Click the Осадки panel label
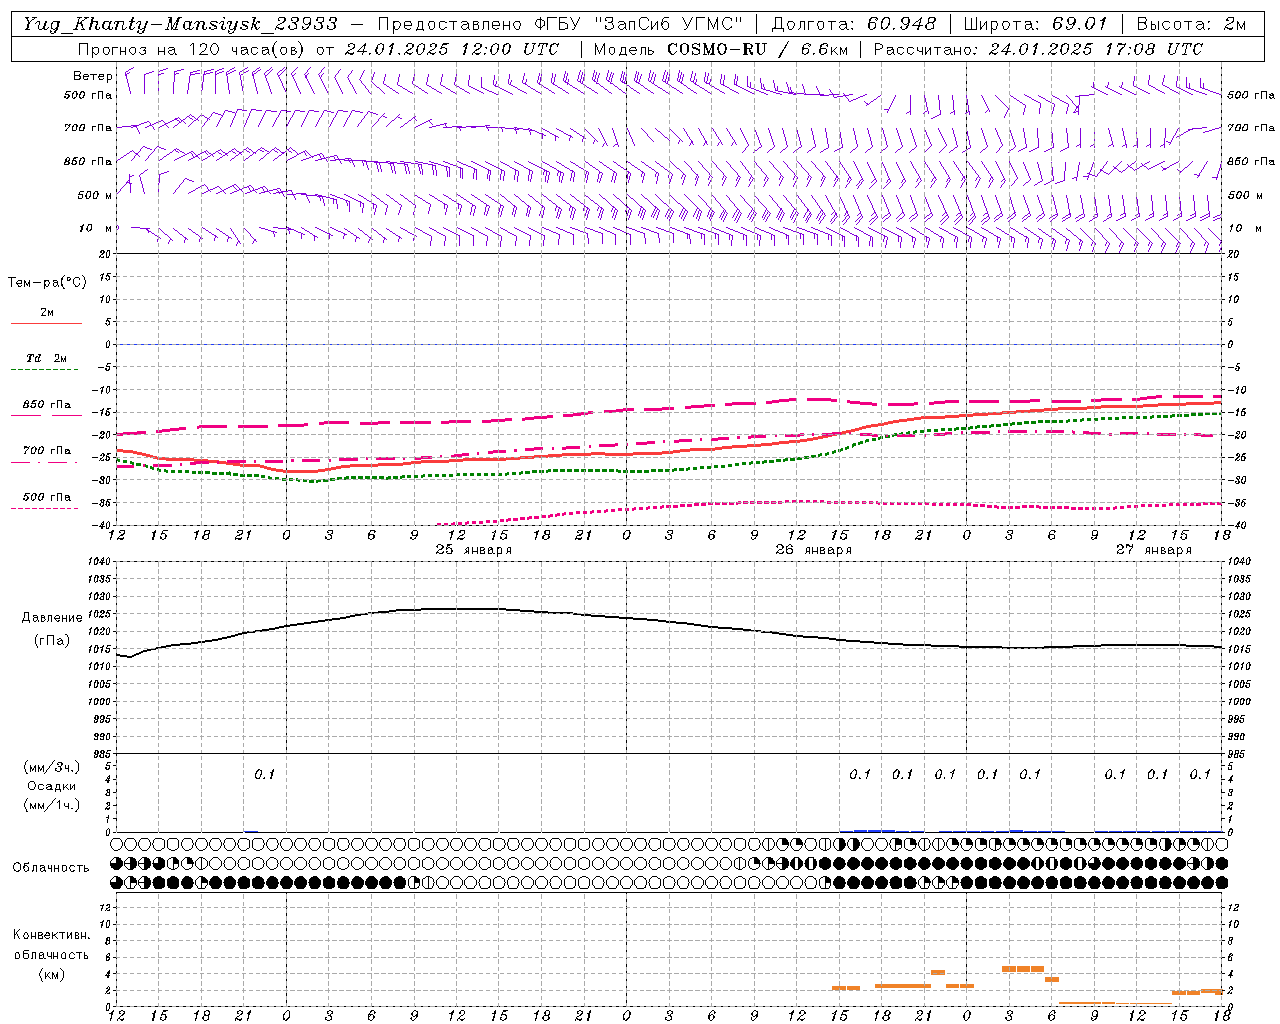 tap(51, 786)
